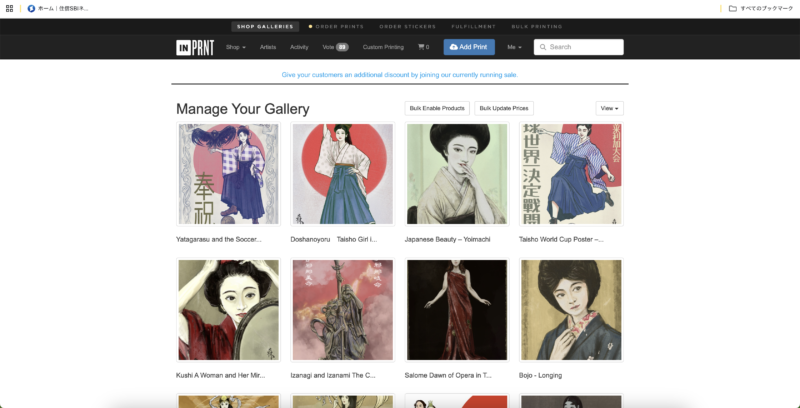Focus the Search input field

click(x=579, y=47)
